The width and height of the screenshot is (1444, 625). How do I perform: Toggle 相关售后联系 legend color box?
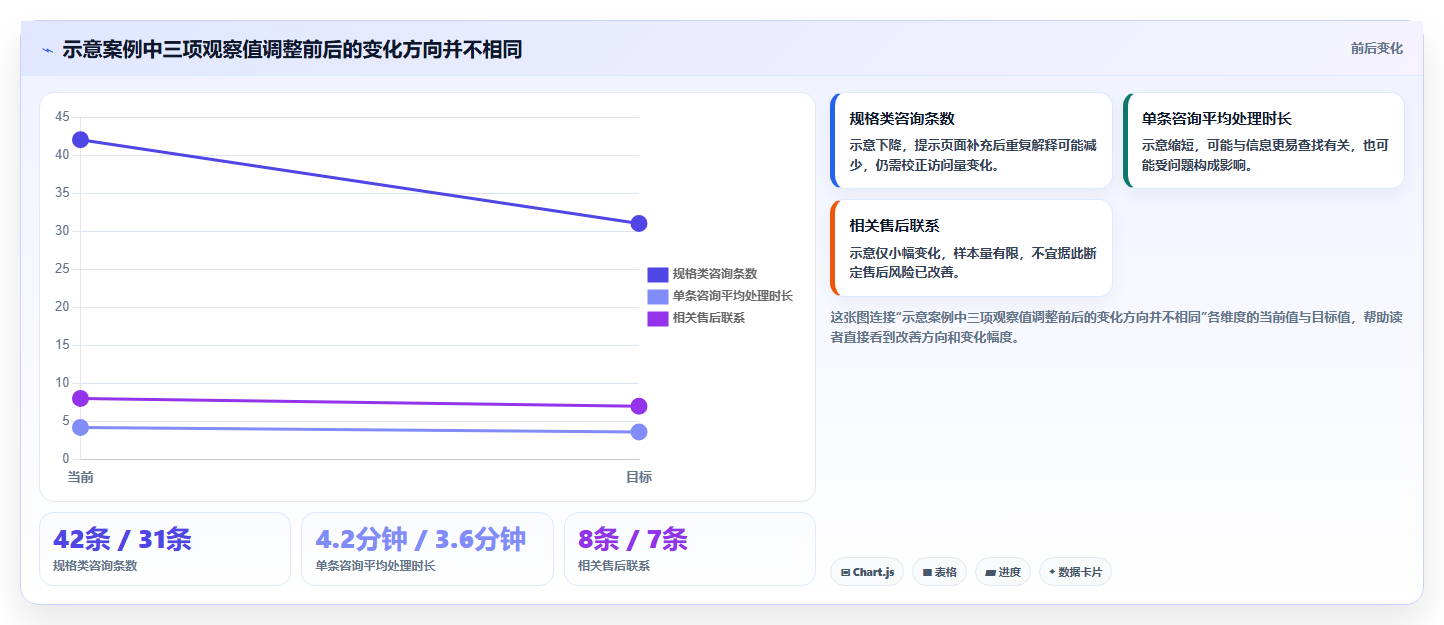658,318
